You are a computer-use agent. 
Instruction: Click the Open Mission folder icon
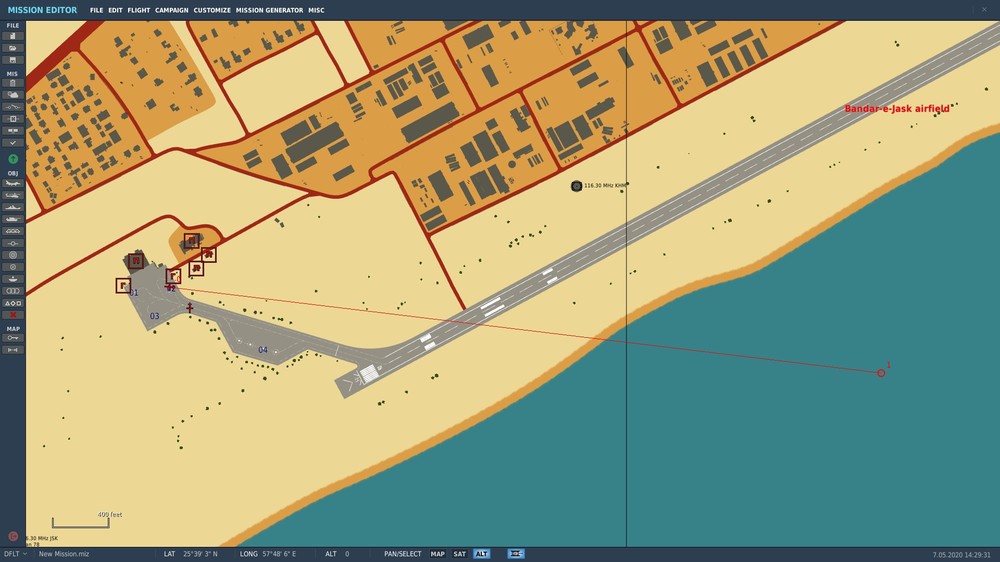point(13,48)
